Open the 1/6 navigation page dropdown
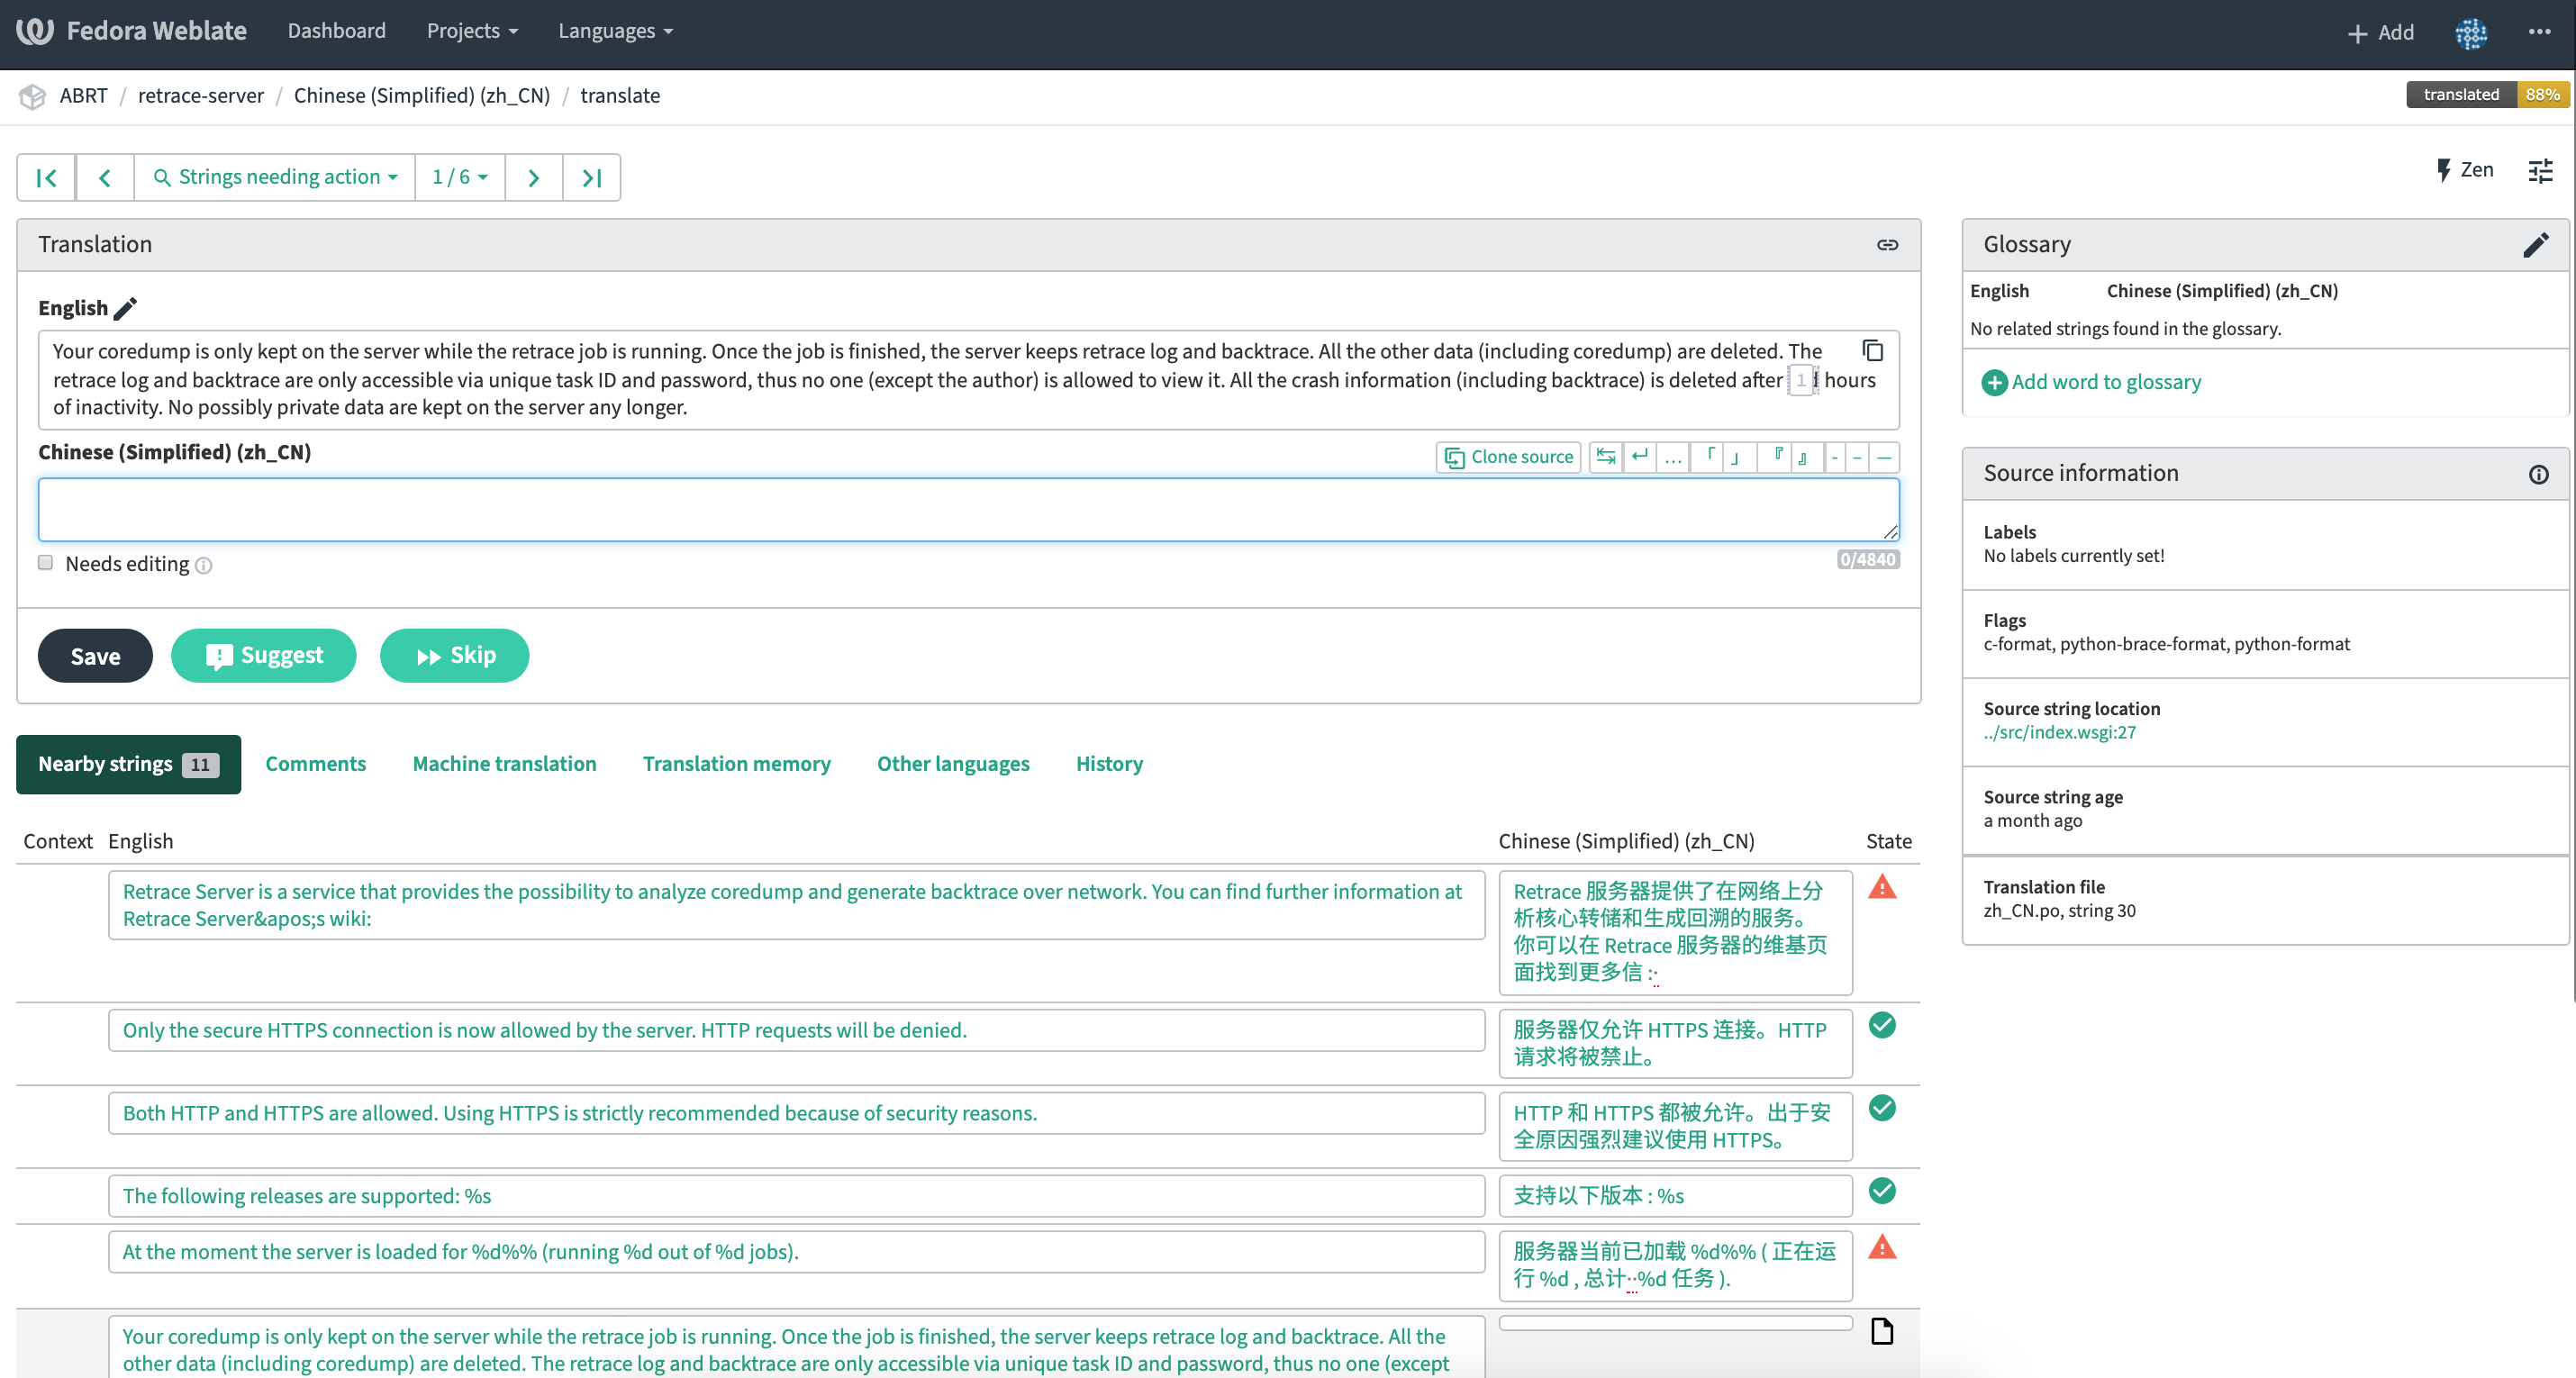2576x1378 pixels. coord(458,177)
